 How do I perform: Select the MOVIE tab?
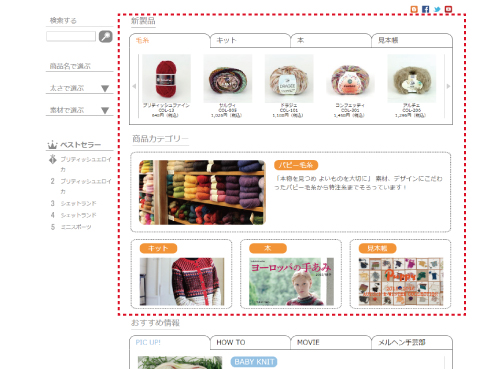(331, 342)
